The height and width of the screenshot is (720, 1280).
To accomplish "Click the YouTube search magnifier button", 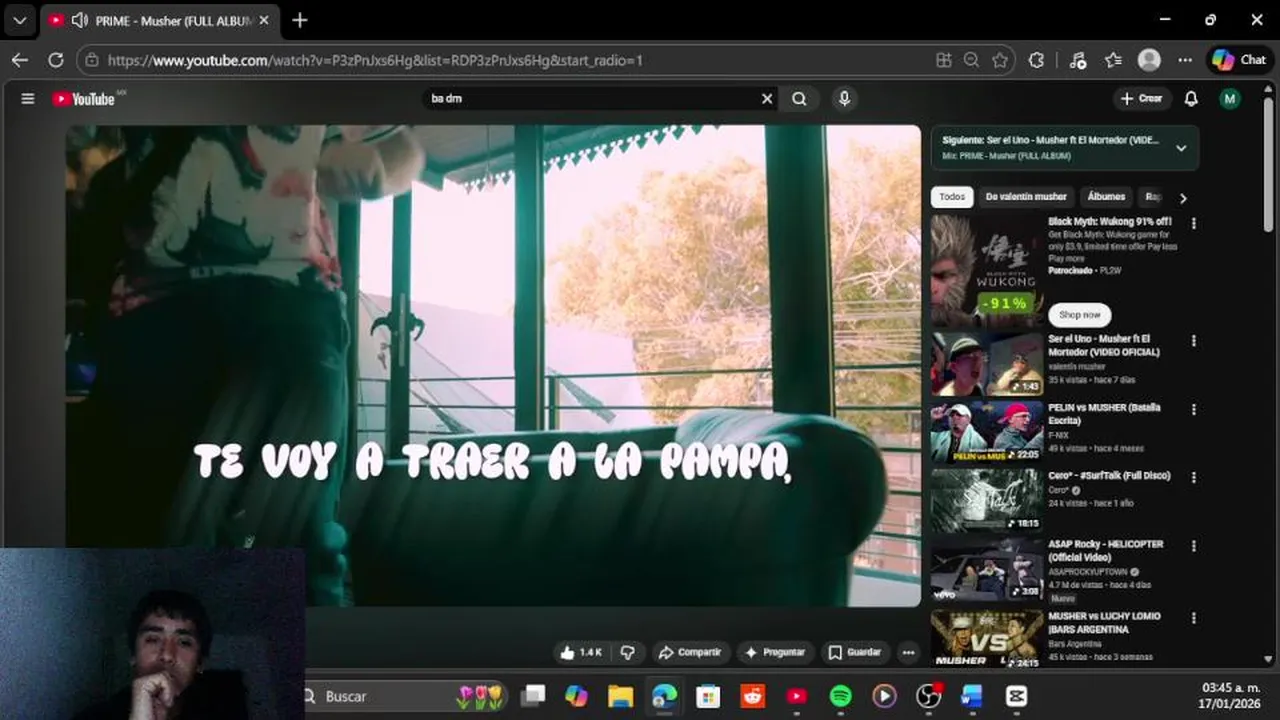I will pyautogui.click(x=799, y=99).
